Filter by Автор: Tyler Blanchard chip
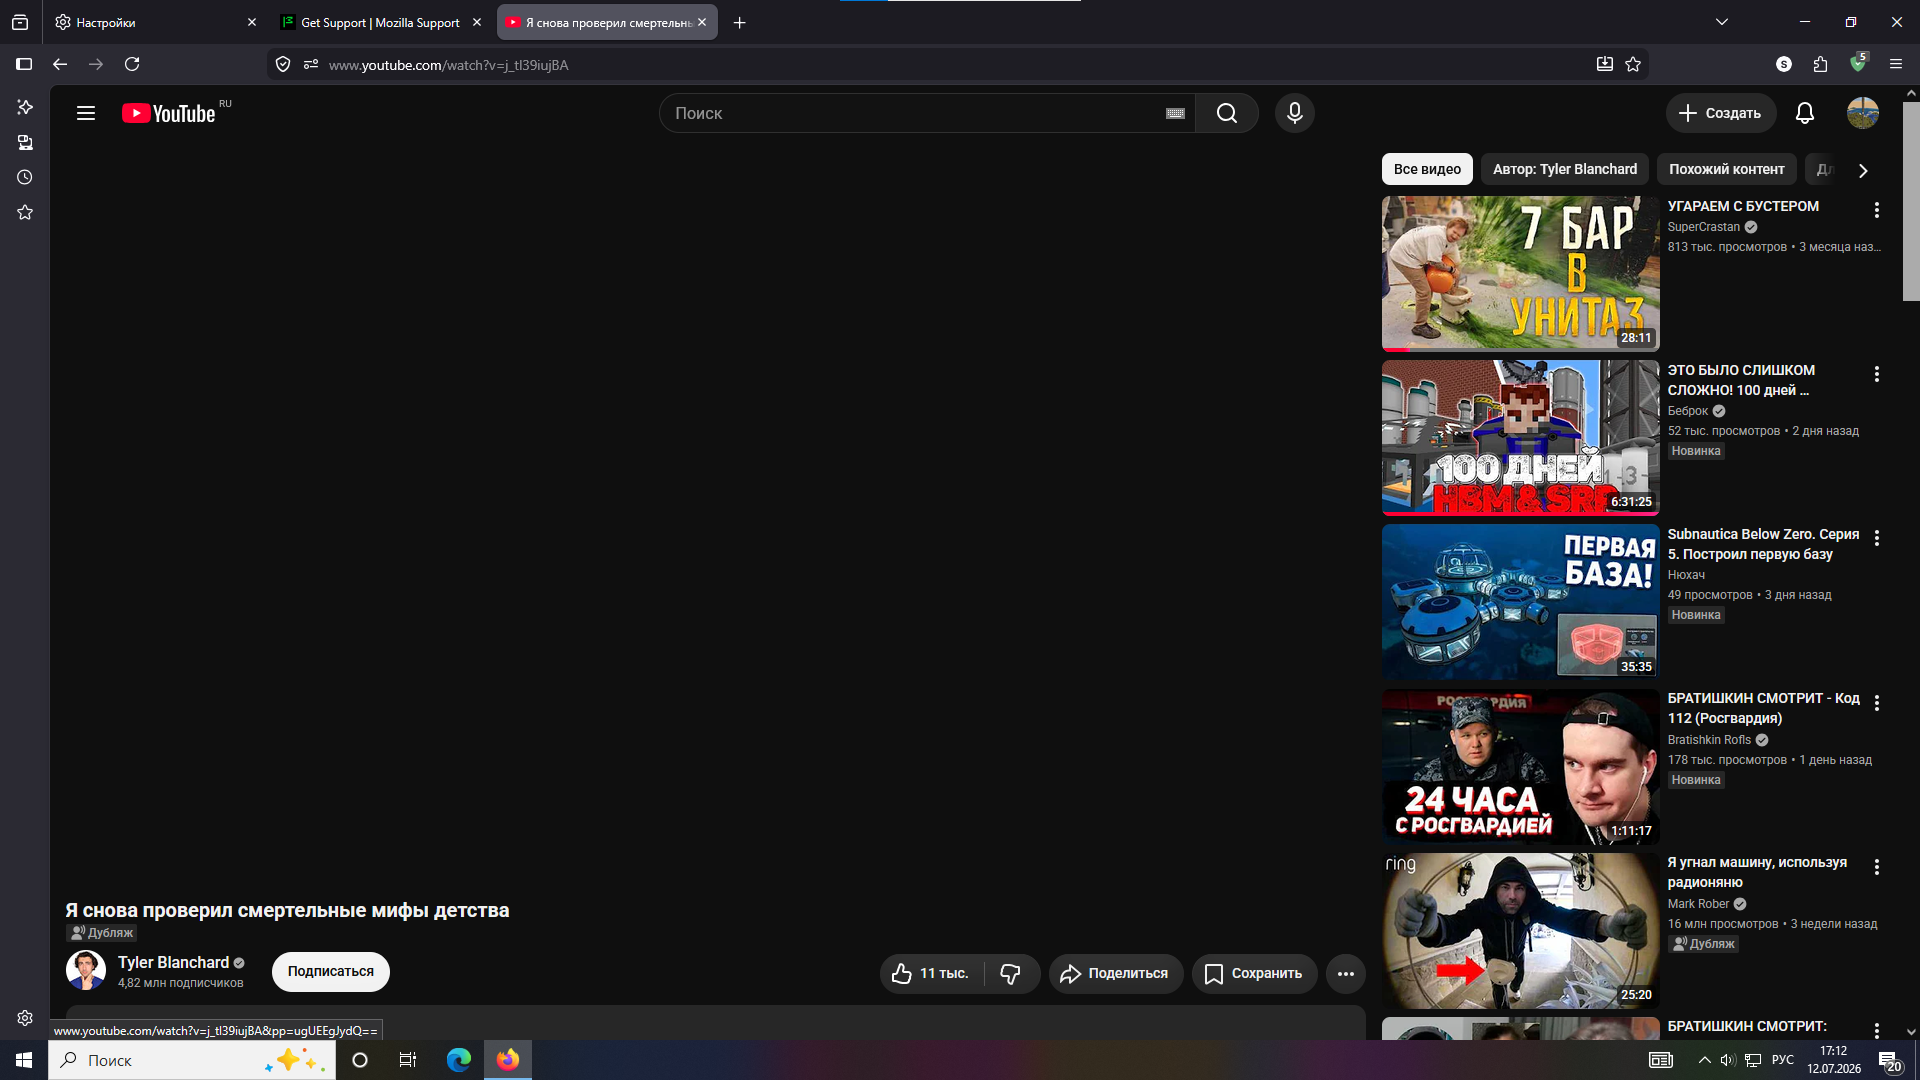 [1565, 169]
